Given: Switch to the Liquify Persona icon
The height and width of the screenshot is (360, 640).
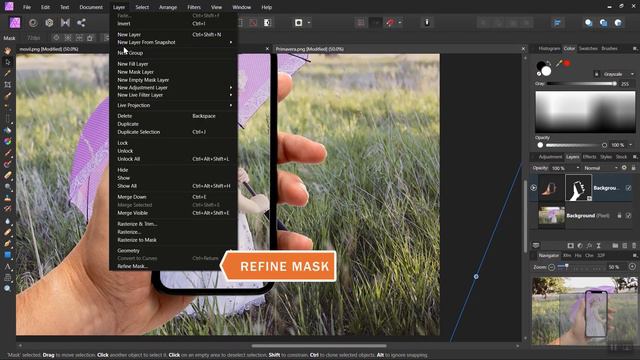Looking at the screenshot, I should coord(33,23).
